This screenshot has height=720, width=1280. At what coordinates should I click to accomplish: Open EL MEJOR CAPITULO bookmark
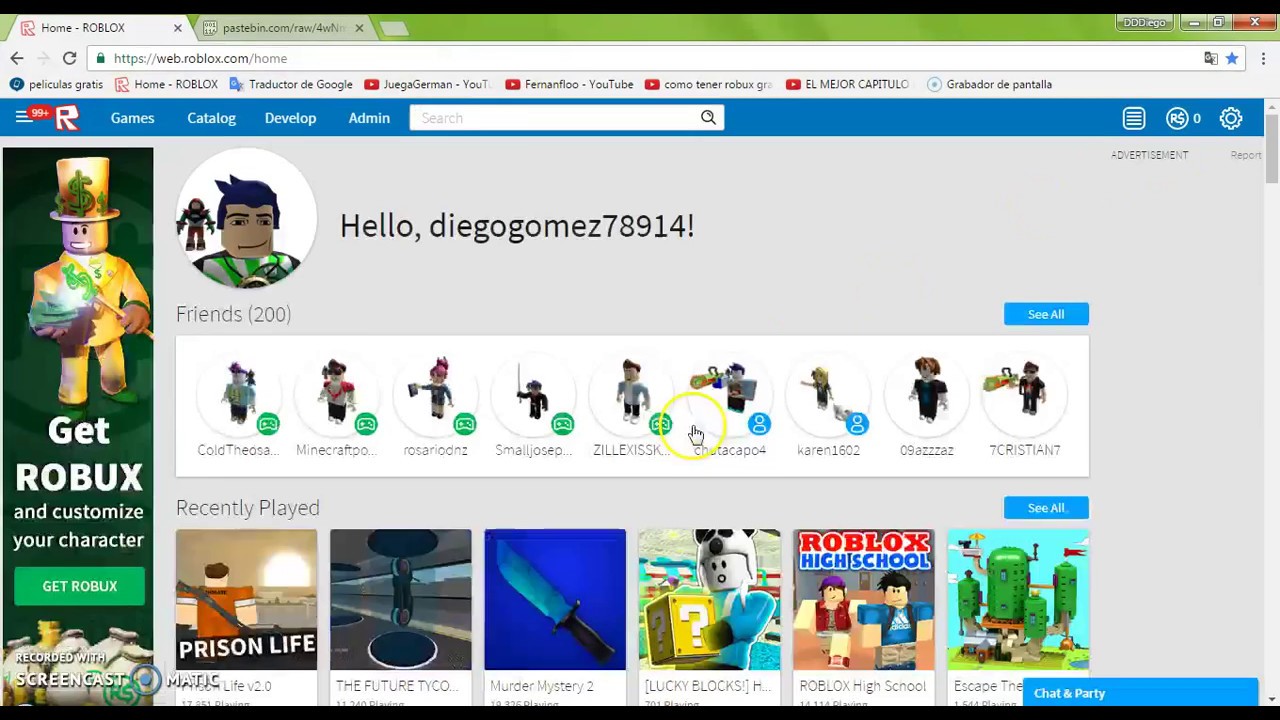click(848, 84)
